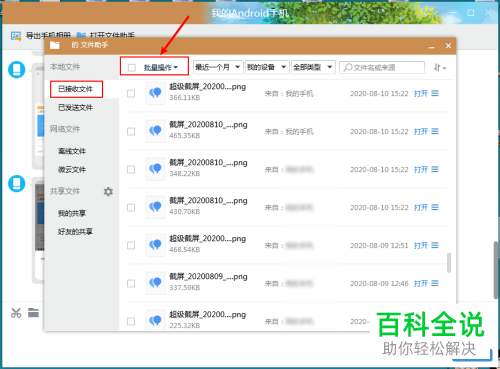Click the timestamp 2020-08-09 12:46

click(x=379, y=284)
